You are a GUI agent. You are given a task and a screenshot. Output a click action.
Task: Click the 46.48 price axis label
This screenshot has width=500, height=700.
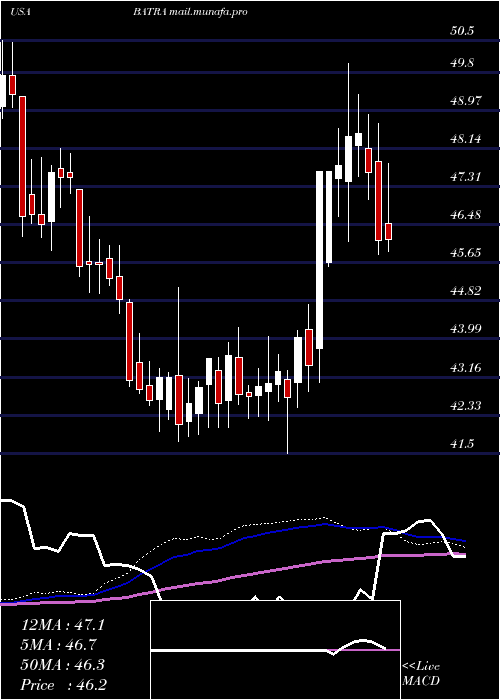point(466,215)
